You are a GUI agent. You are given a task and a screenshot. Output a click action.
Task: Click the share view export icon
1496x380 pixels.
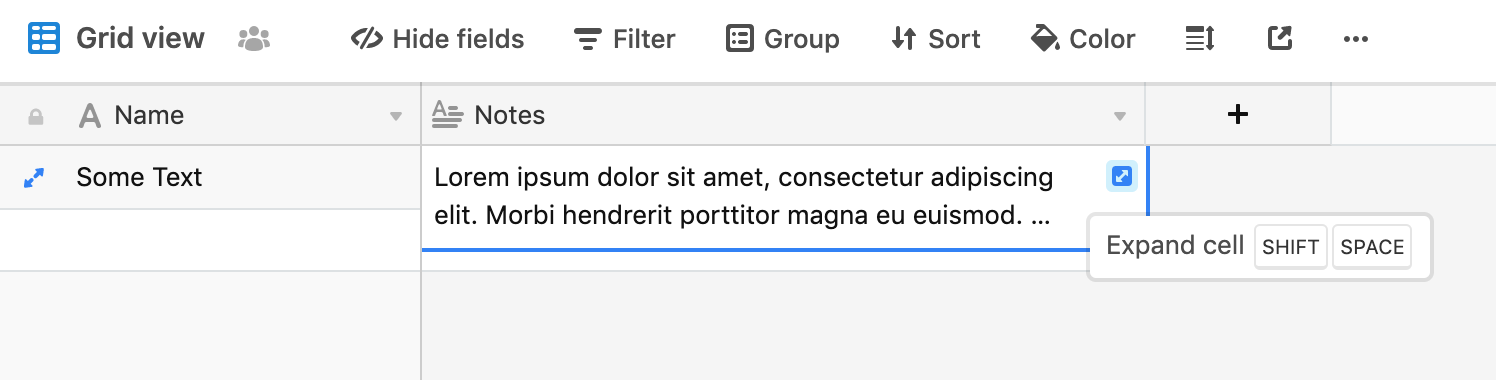[x=1279, y=39]
